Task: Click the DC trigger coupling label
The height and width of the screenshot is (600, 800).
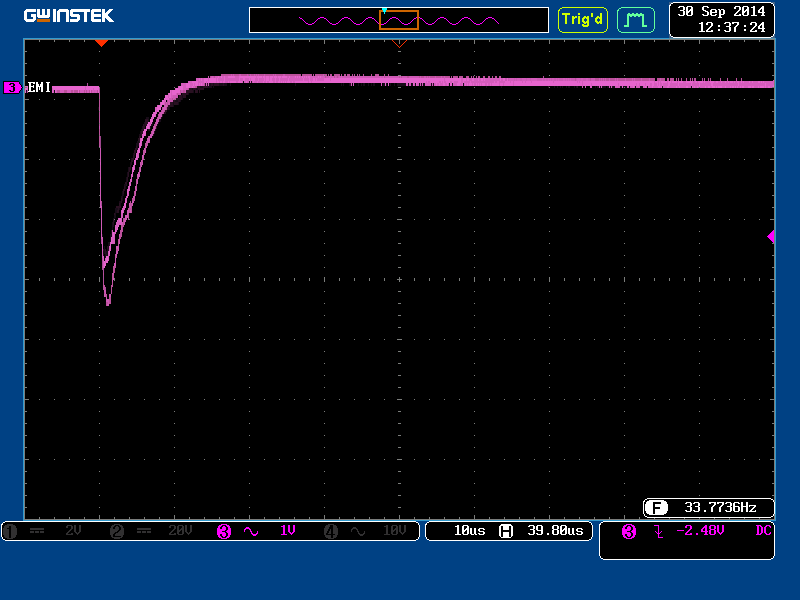Action: pos(763,531)
